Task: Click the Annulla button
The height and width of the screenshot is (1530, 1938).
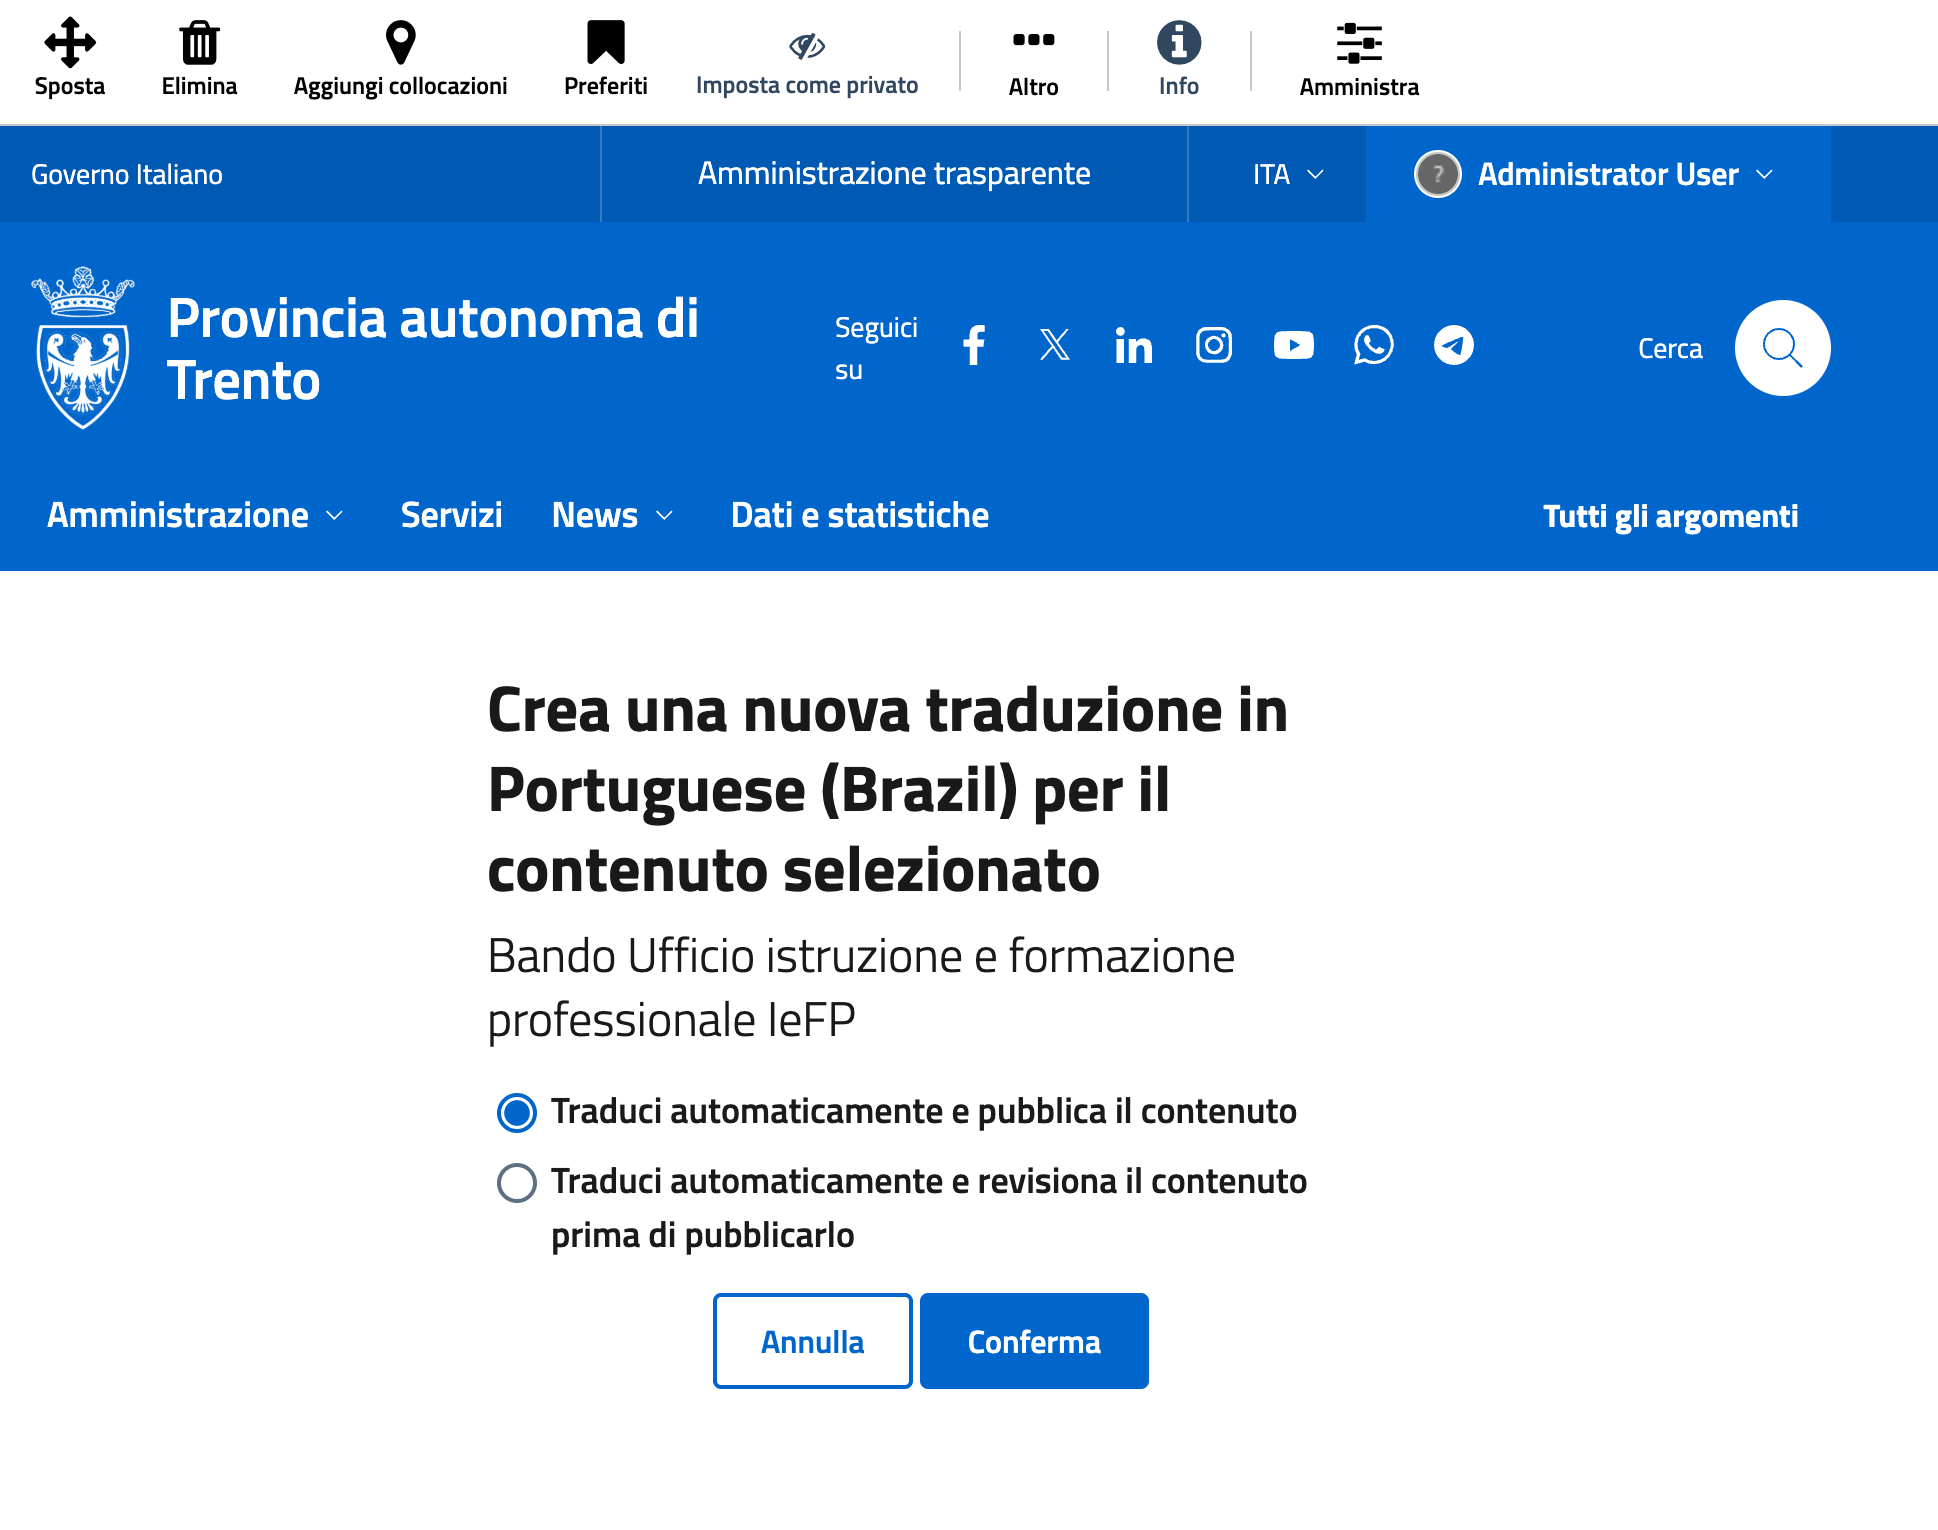Action: [812, 1342]
